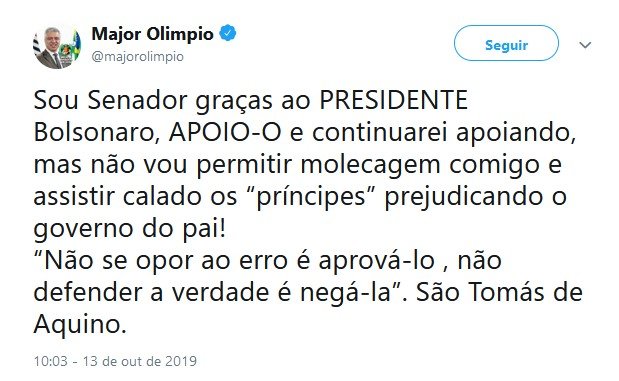
Task: Open the tweet timestamp 10:03
Action: click(x=51, y=361)
